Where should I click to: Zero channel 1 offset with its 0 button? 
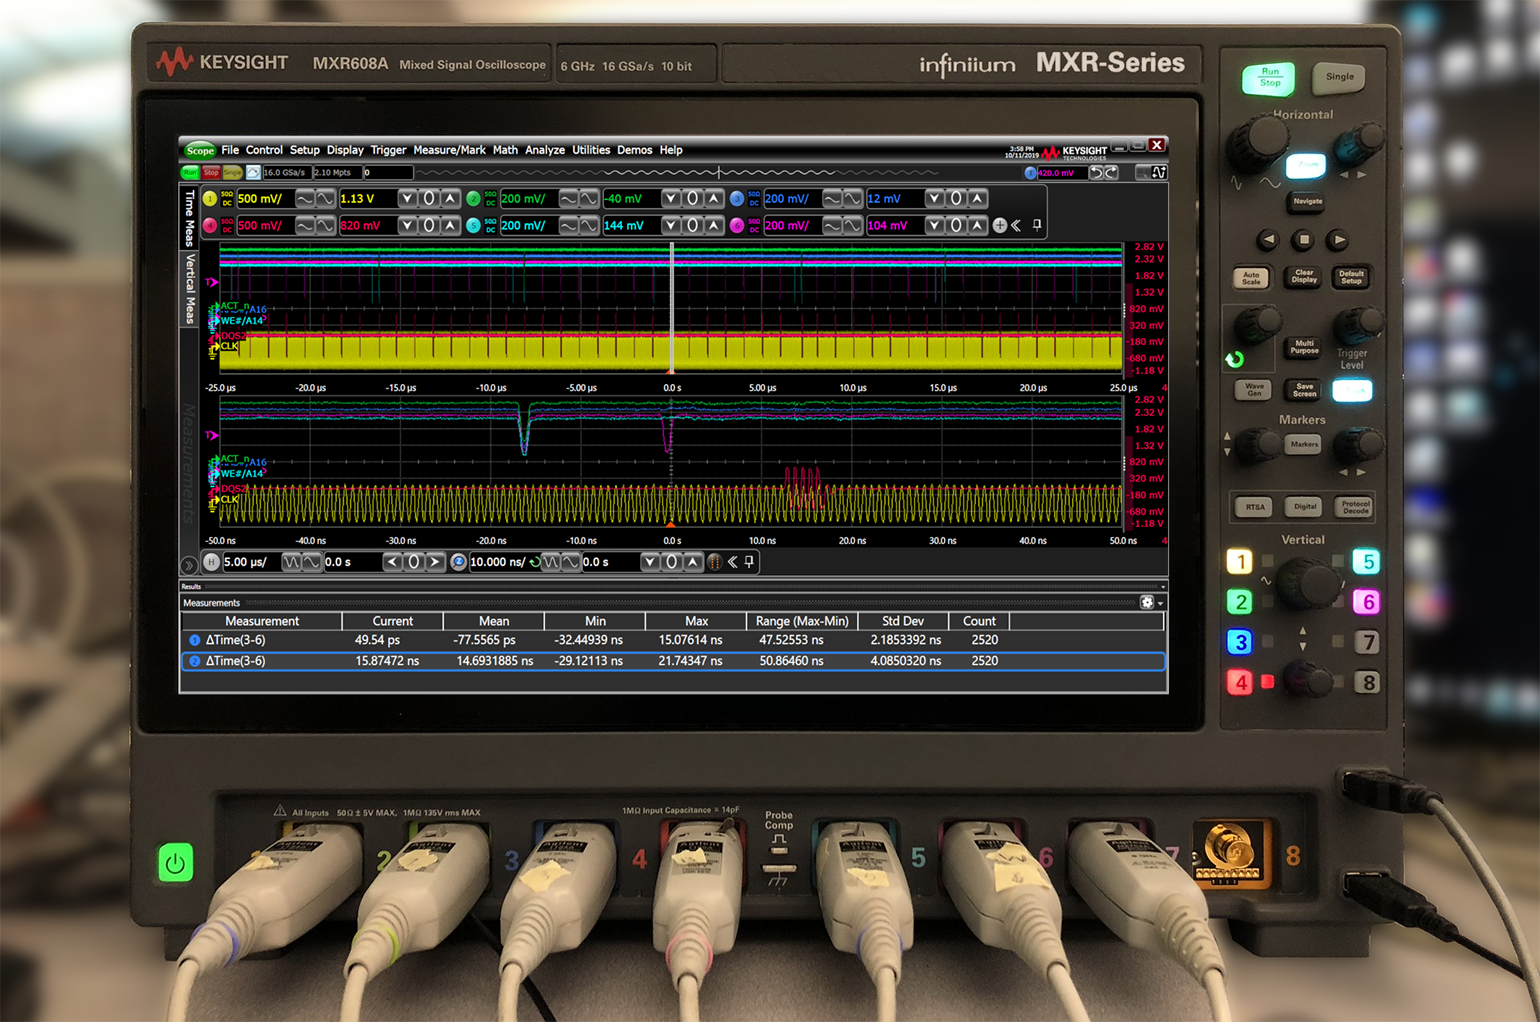[428, 199]
